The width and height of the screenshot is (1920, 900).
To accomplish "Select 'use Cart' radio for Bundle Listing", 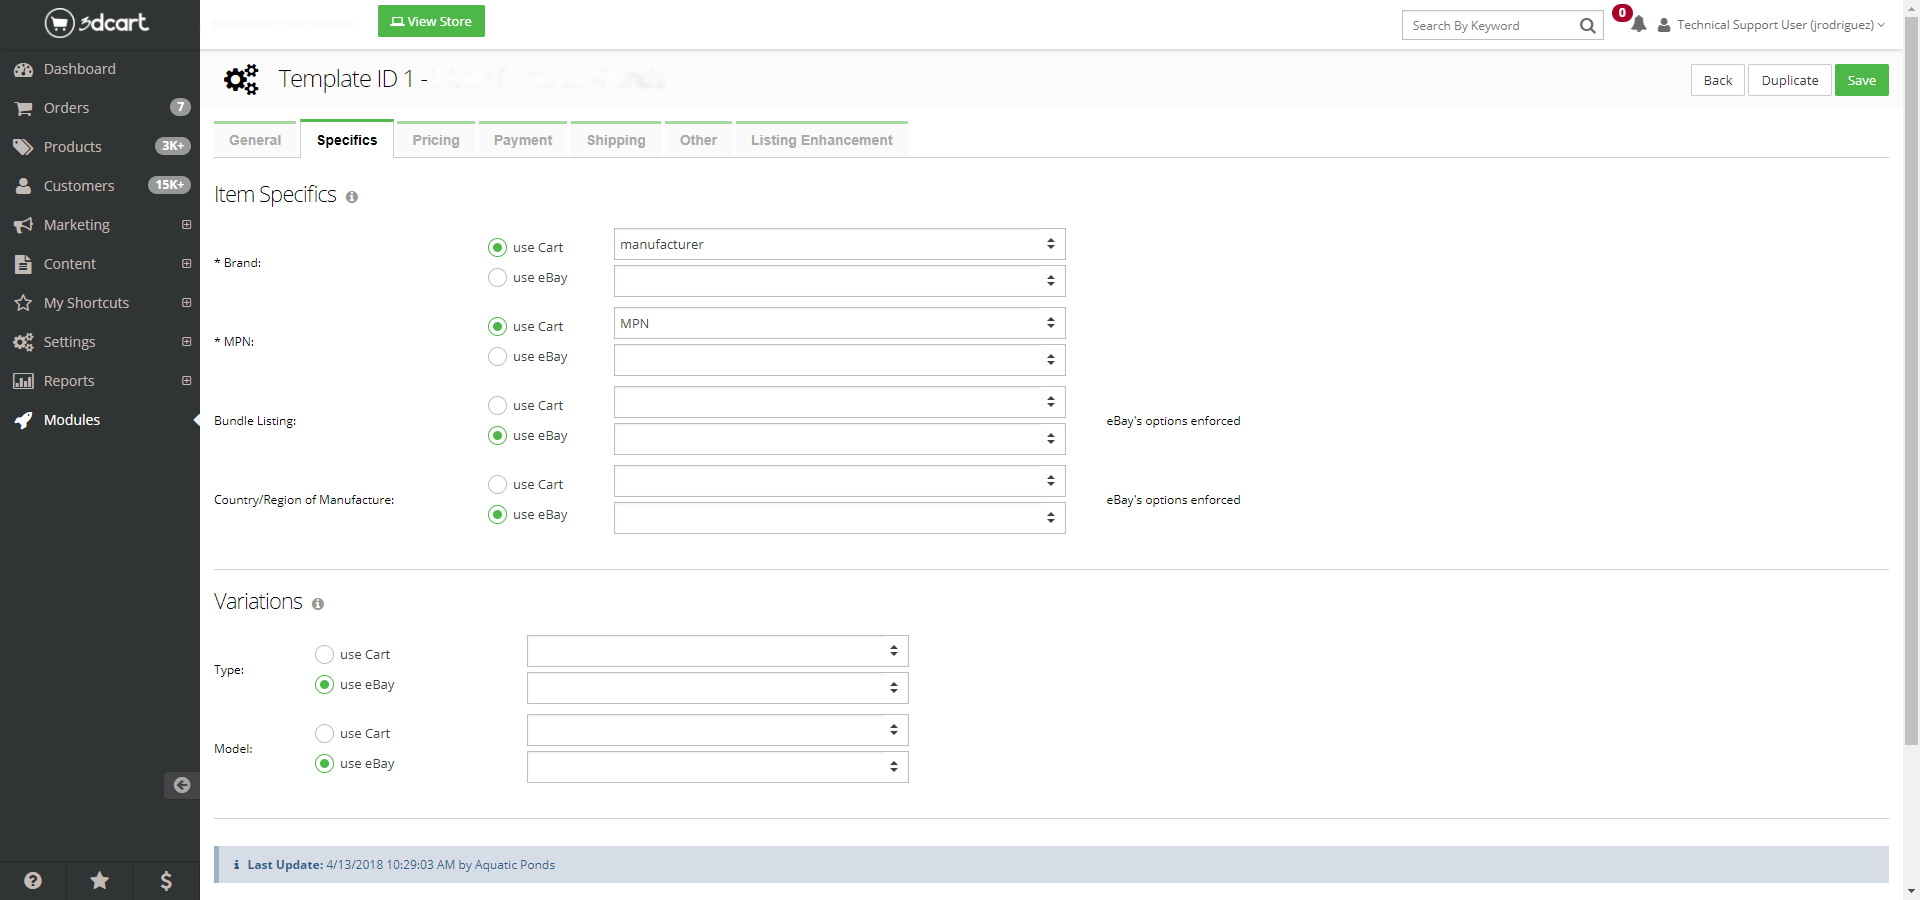I will [497, 405].
